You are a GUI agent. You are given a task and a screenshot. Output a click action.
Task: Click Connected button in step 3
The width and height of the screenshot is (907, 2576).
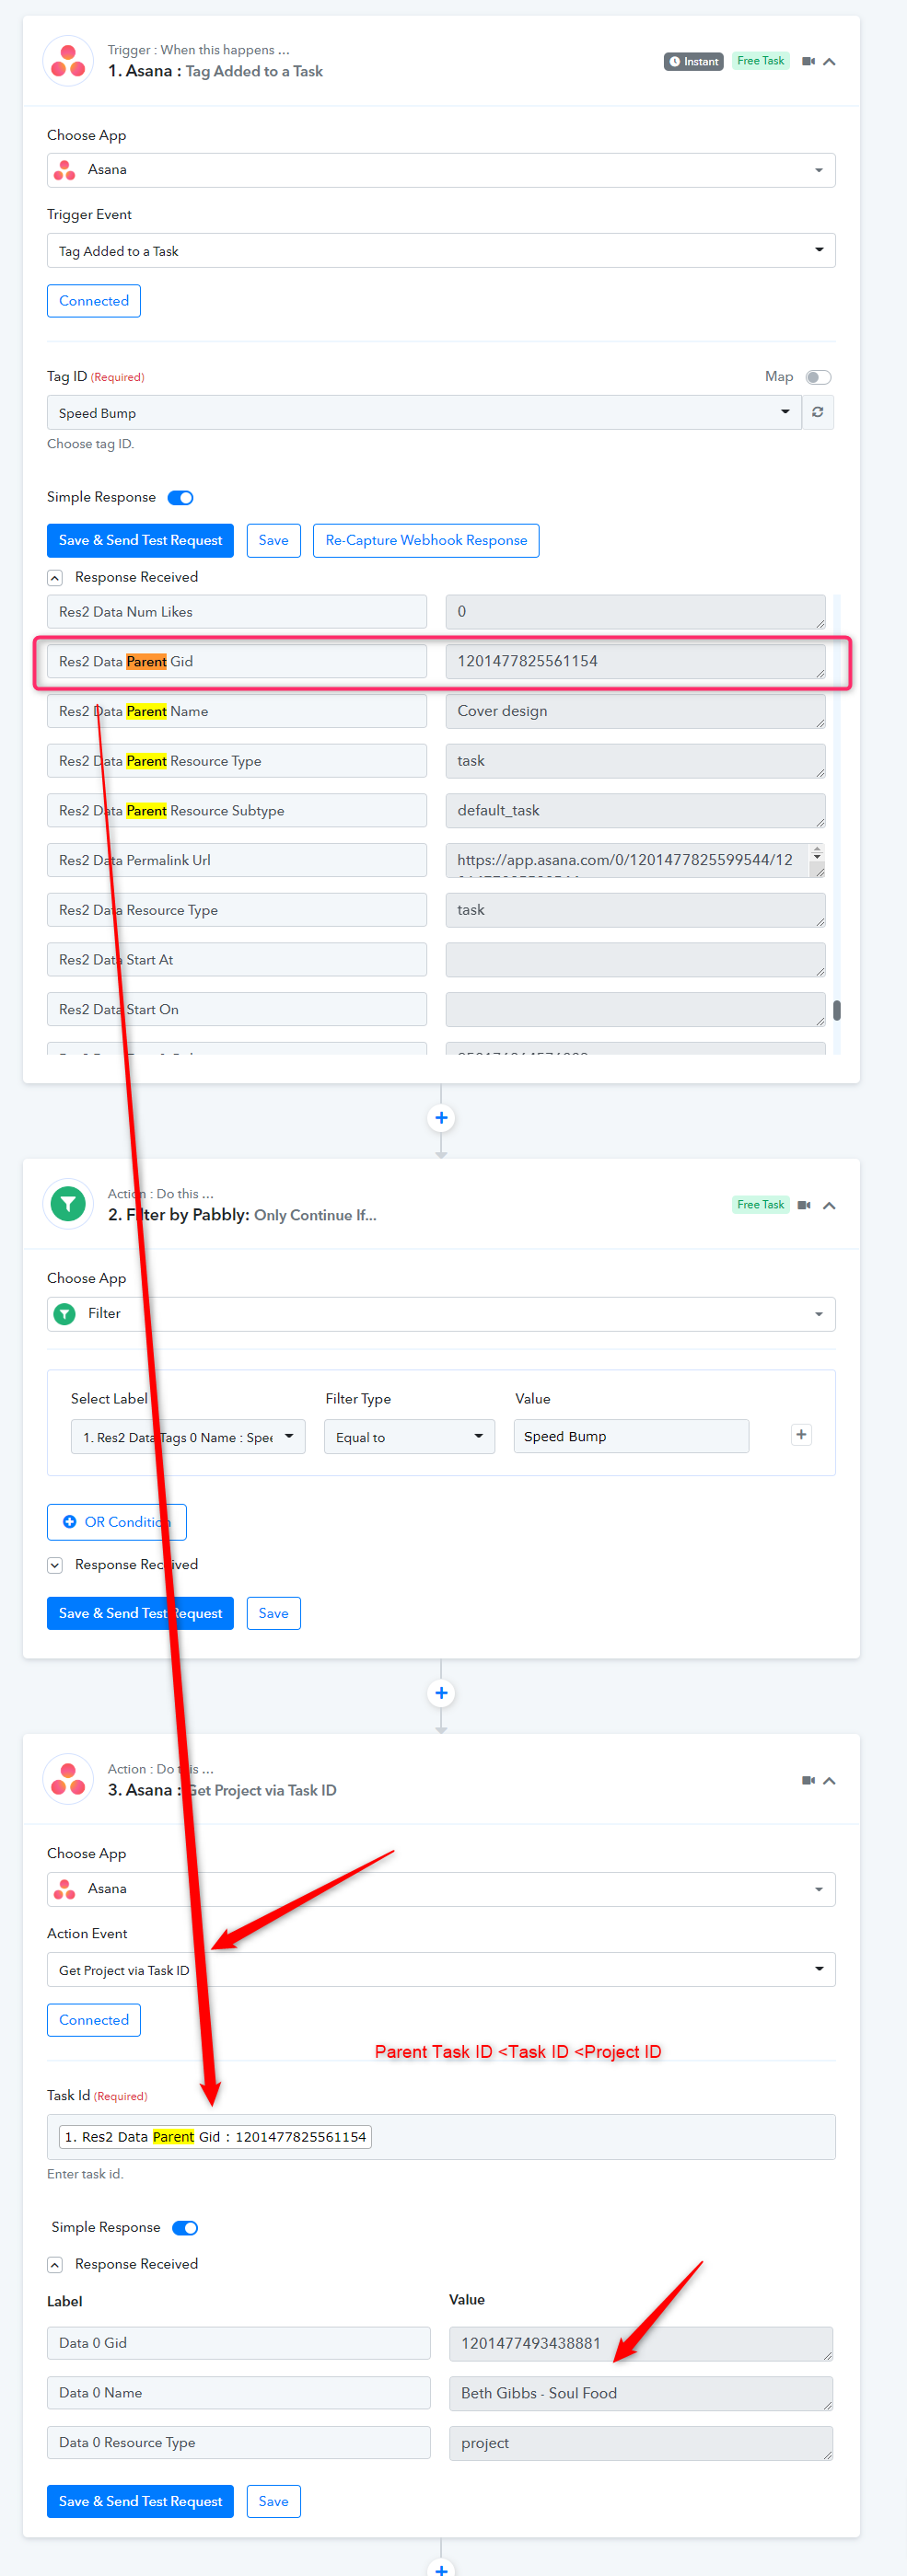pos(94,2020)
